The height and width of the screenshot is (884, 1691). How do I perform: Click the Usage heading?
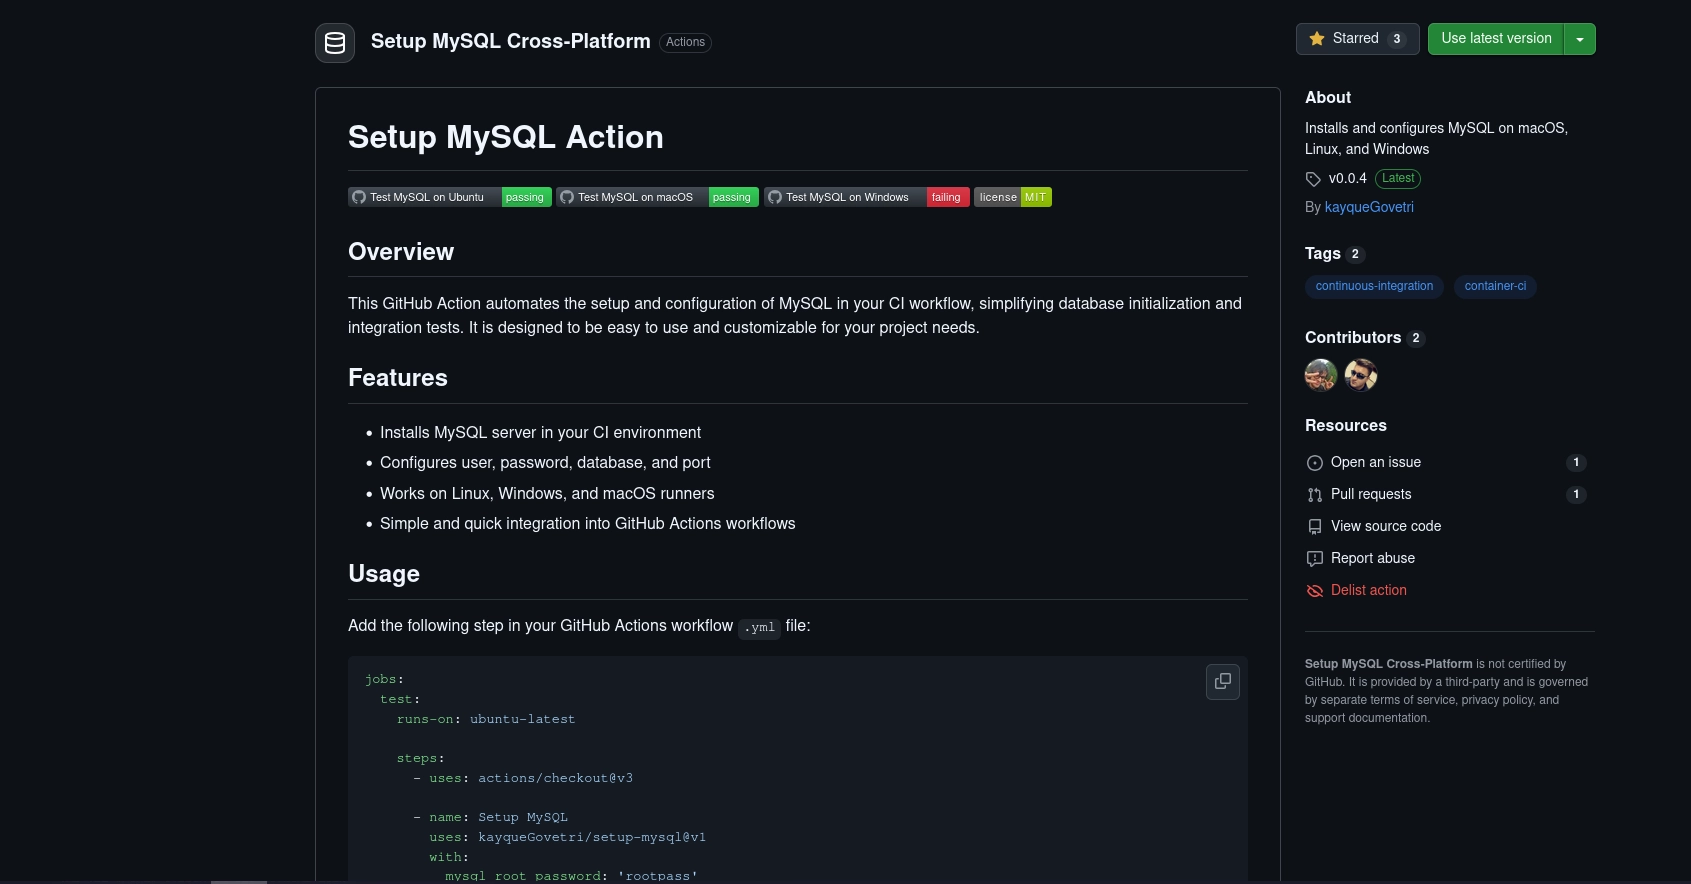[384, 574]
